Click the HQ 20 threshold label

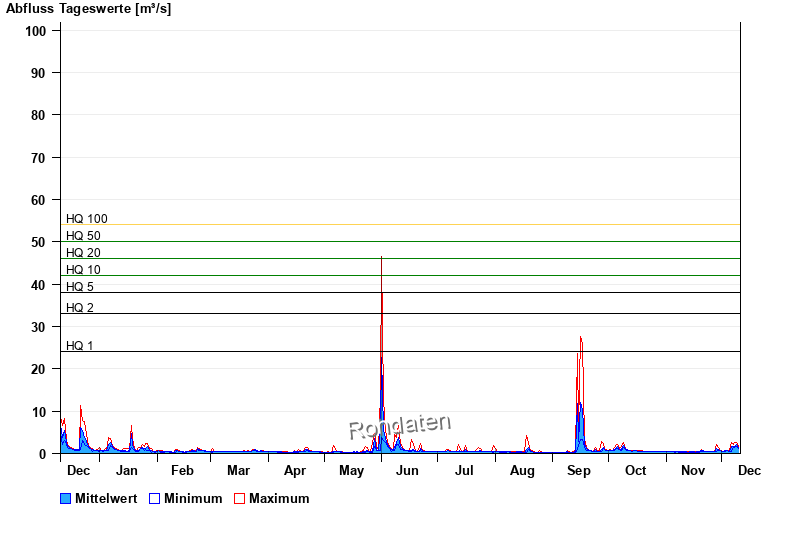pos(83,253)
